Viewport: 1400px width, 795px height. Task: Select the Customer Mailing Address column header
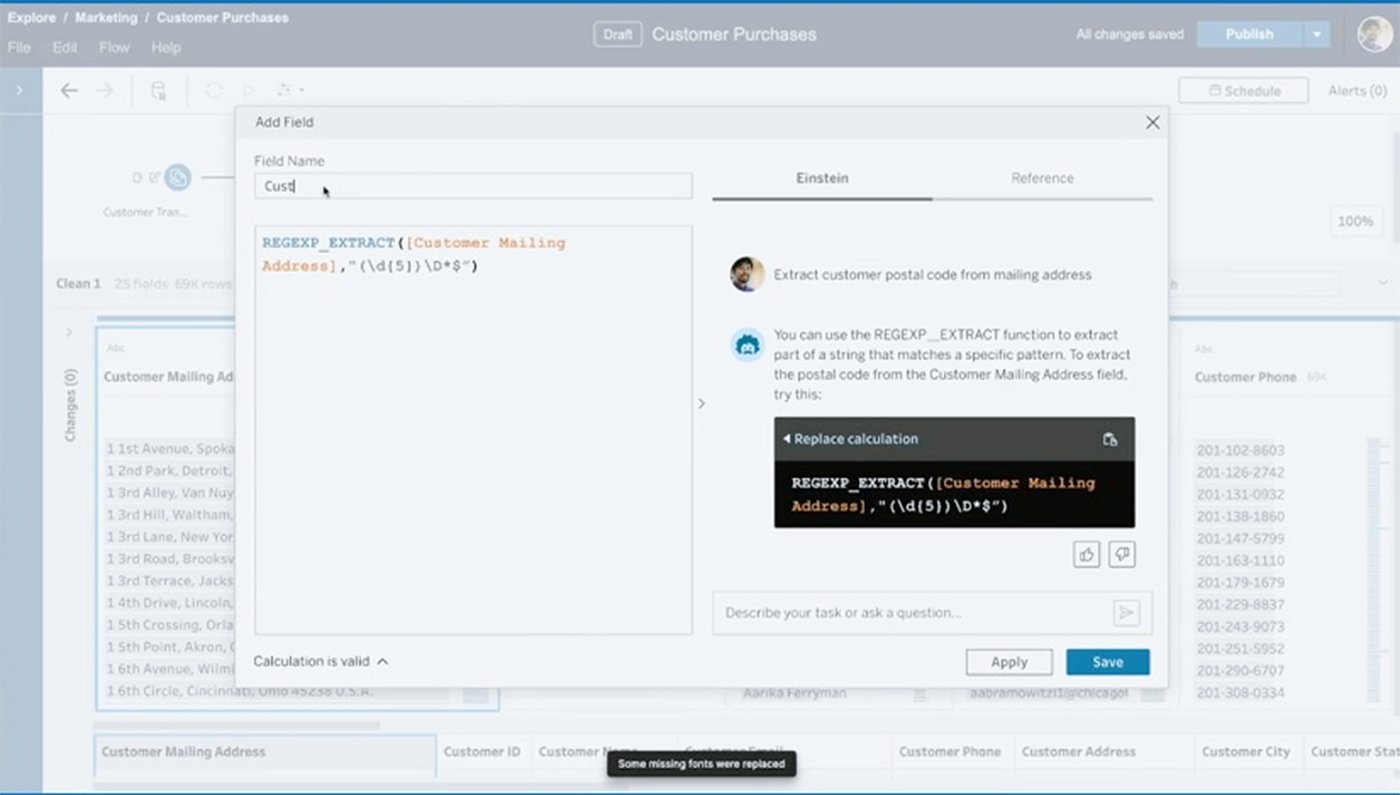(265, 752)
